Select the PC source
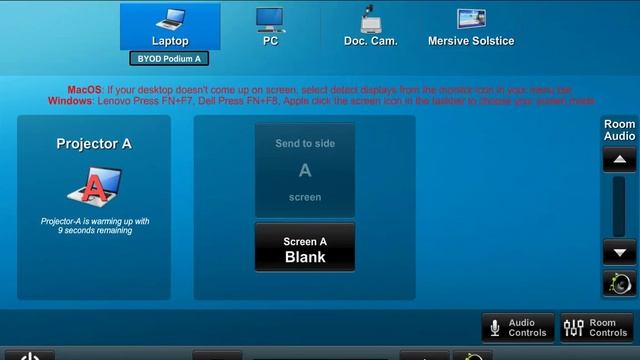This screenshot has width=640, height=360. pos(270,27)
